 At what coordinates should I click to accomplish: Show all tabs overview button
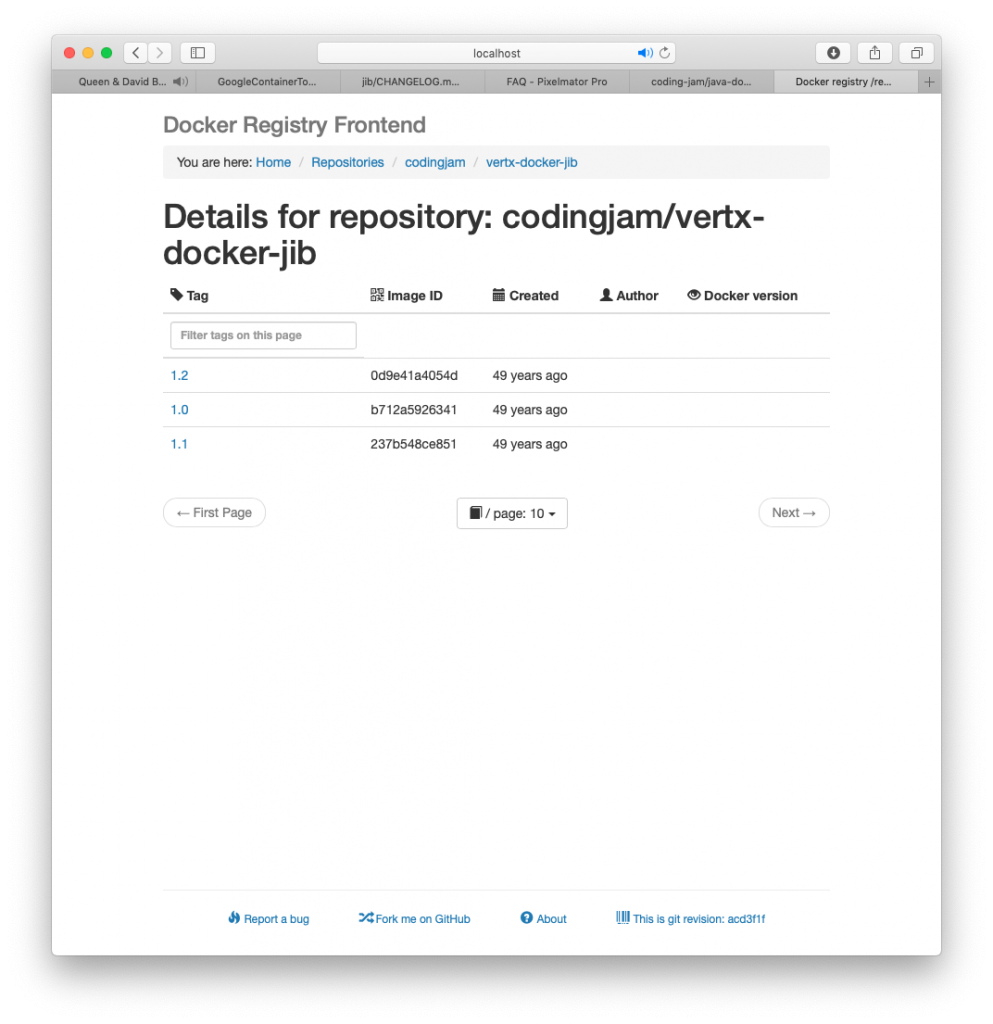click(917, 53)
